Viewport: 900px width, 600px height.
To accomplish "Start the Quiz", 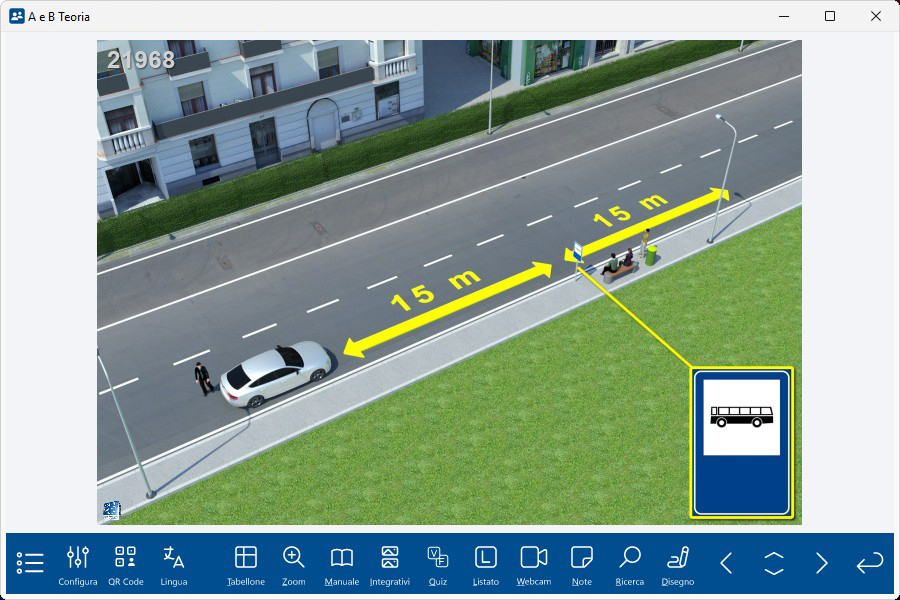I will click(x=438, y=564).
